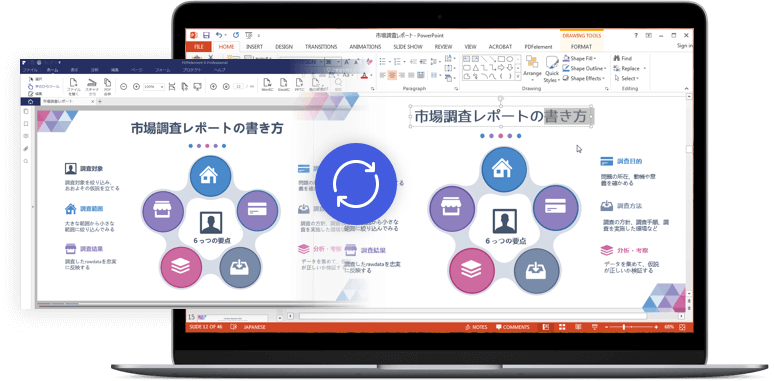Open the SLIDE SHOW ribbon tab
Screen dimensions: 774x381
(408, 47)
